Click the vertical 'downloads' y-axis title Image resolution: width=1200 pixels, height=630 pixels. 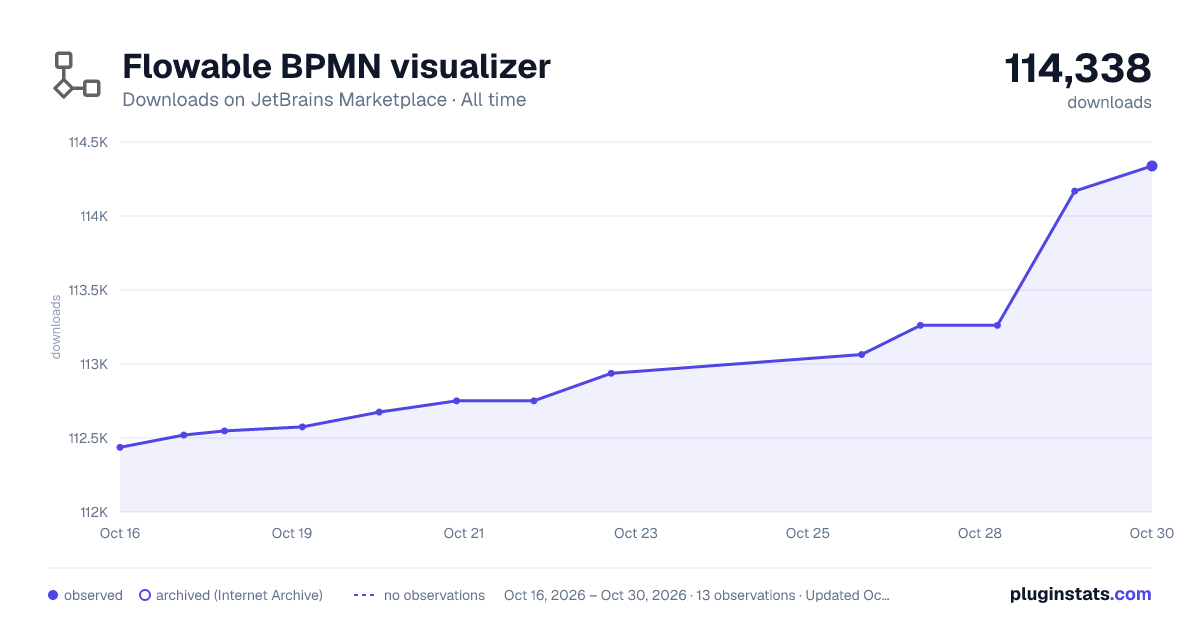pyautogui.click(x=56, y=327)
